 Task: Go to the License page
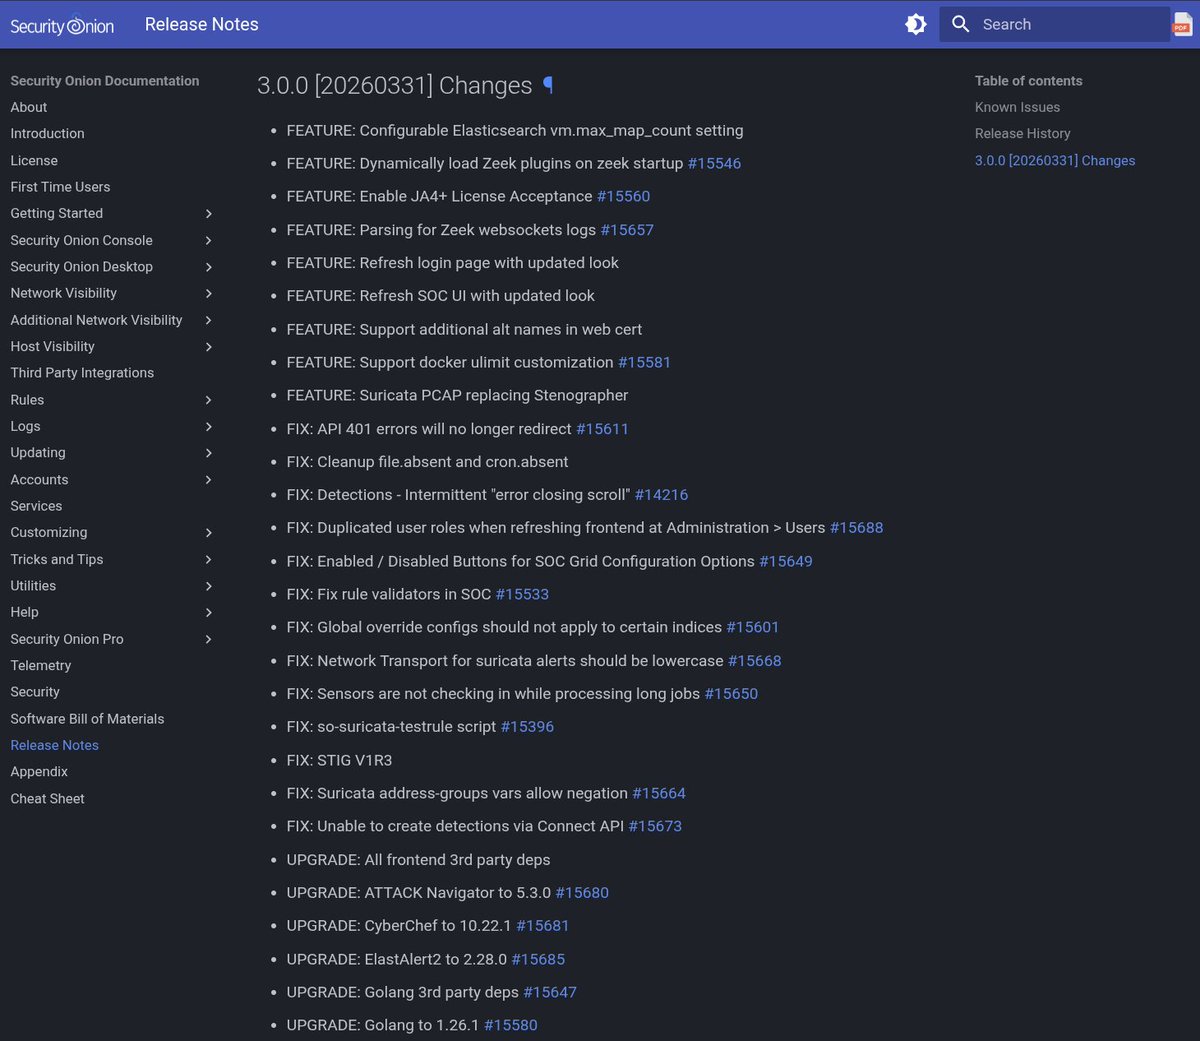pyautogui.click(x=34, y=160)
